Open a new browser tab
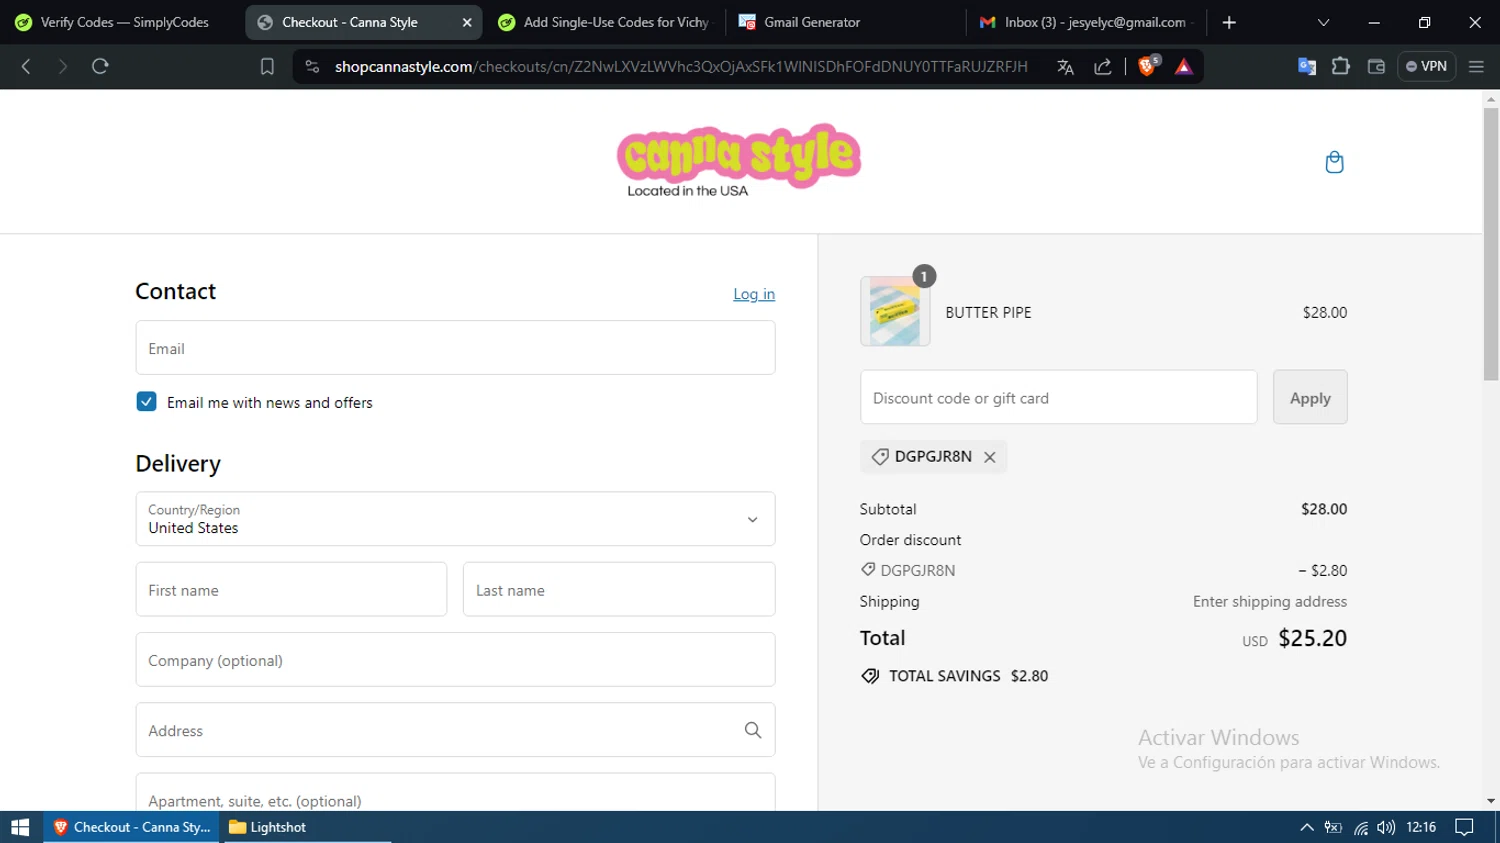The height and width of the screenshot is (843, 1500). click(x=1229, y=22)
